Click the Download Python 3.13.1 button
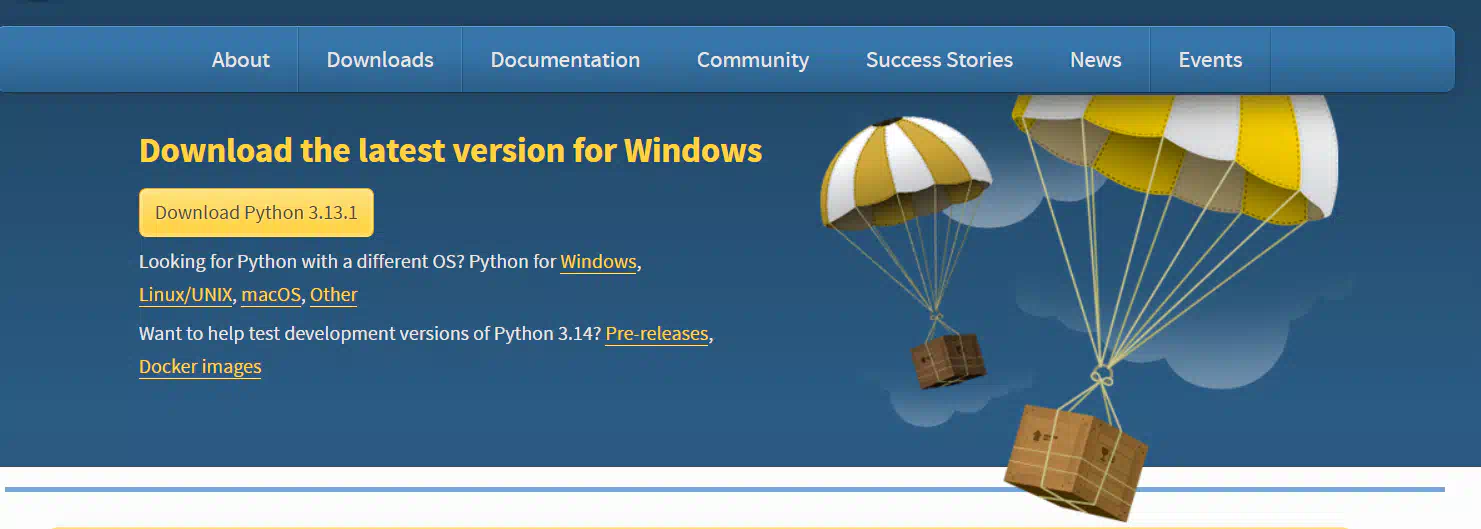Screen dimensions: 1481x529 (x=256, y=213)
